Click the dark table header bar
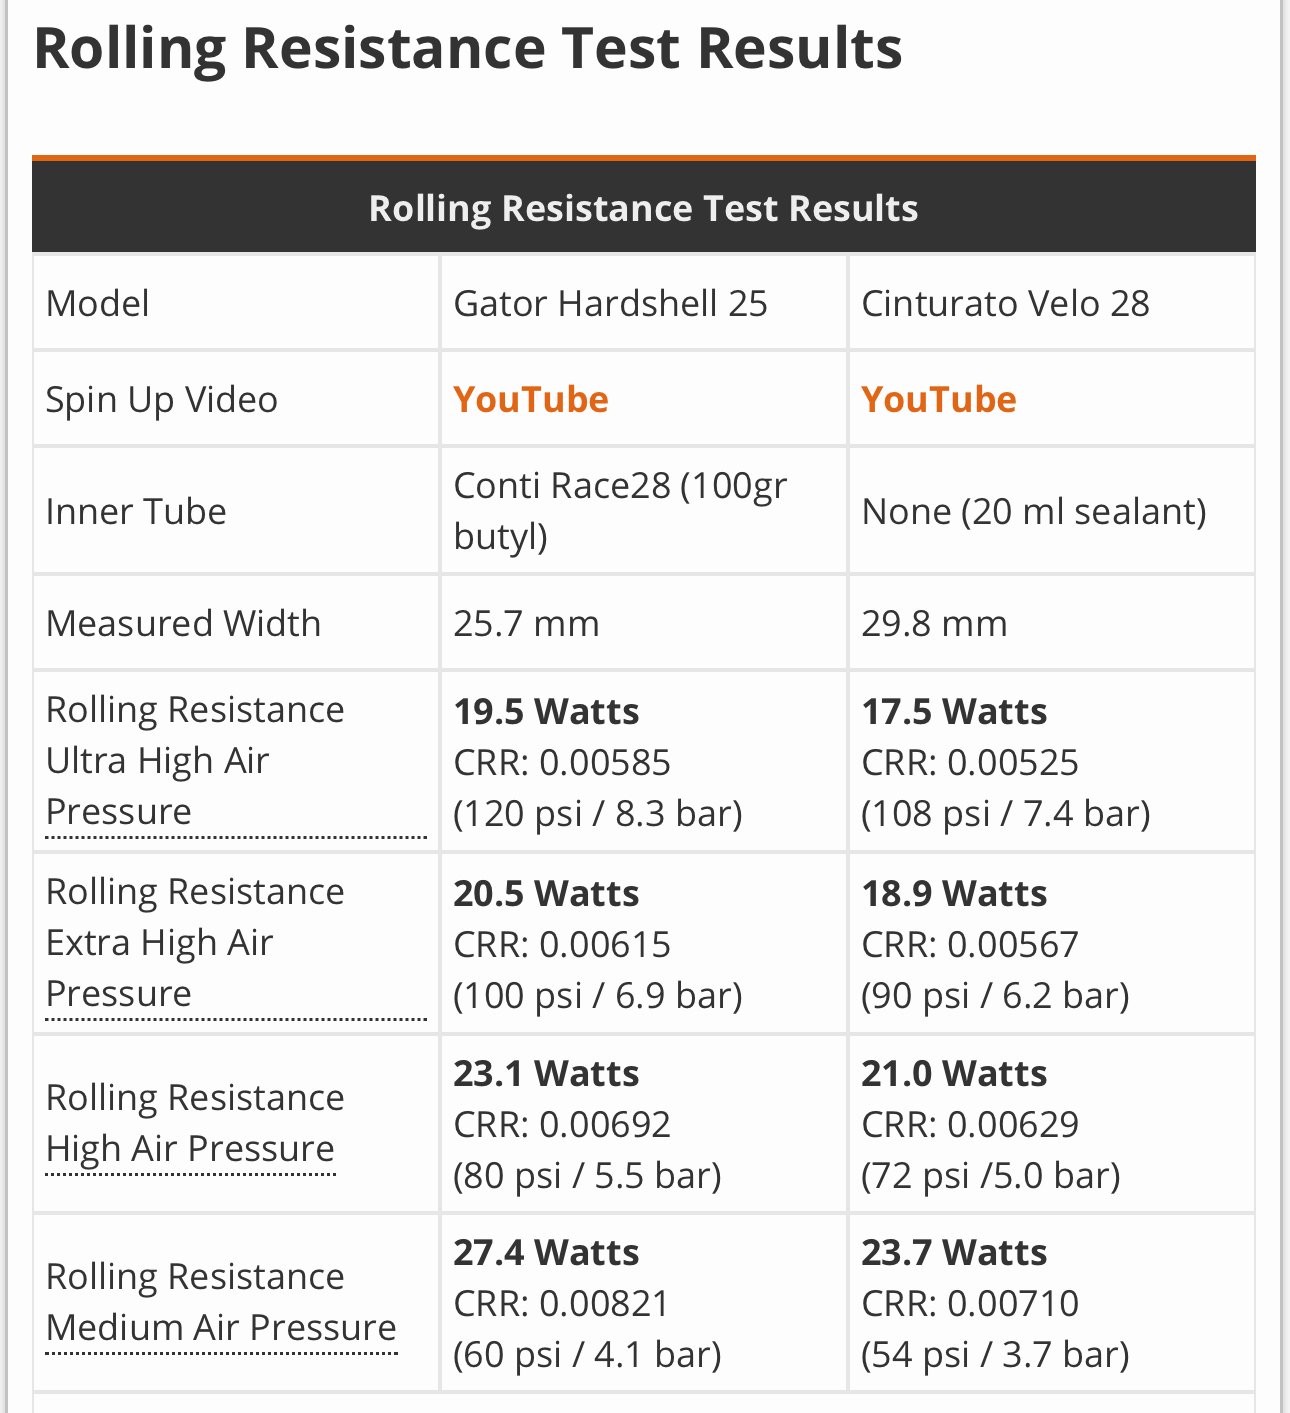 (643, 208)
